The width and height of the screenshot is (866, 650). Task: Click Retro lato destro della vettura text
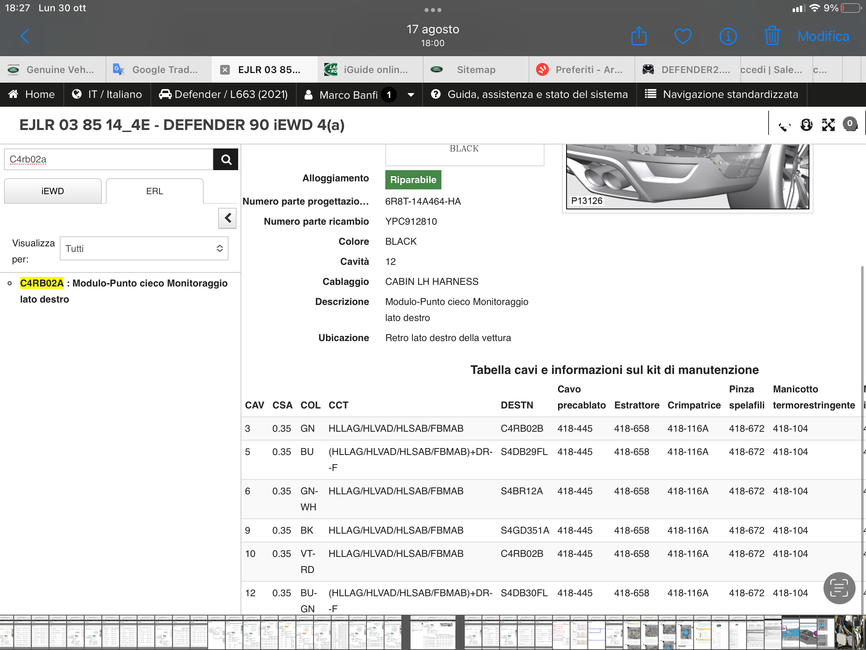(x=448, y=338)
